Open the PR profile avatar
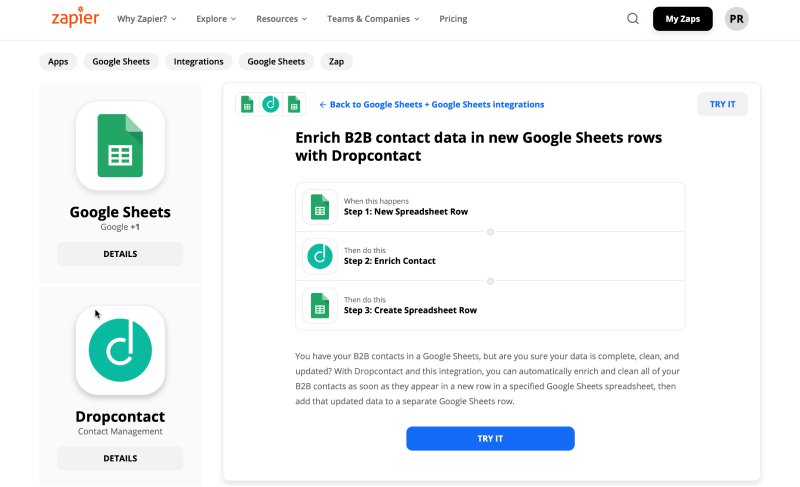The width and height of the screenshot is (800, 487). click(736, 19)
